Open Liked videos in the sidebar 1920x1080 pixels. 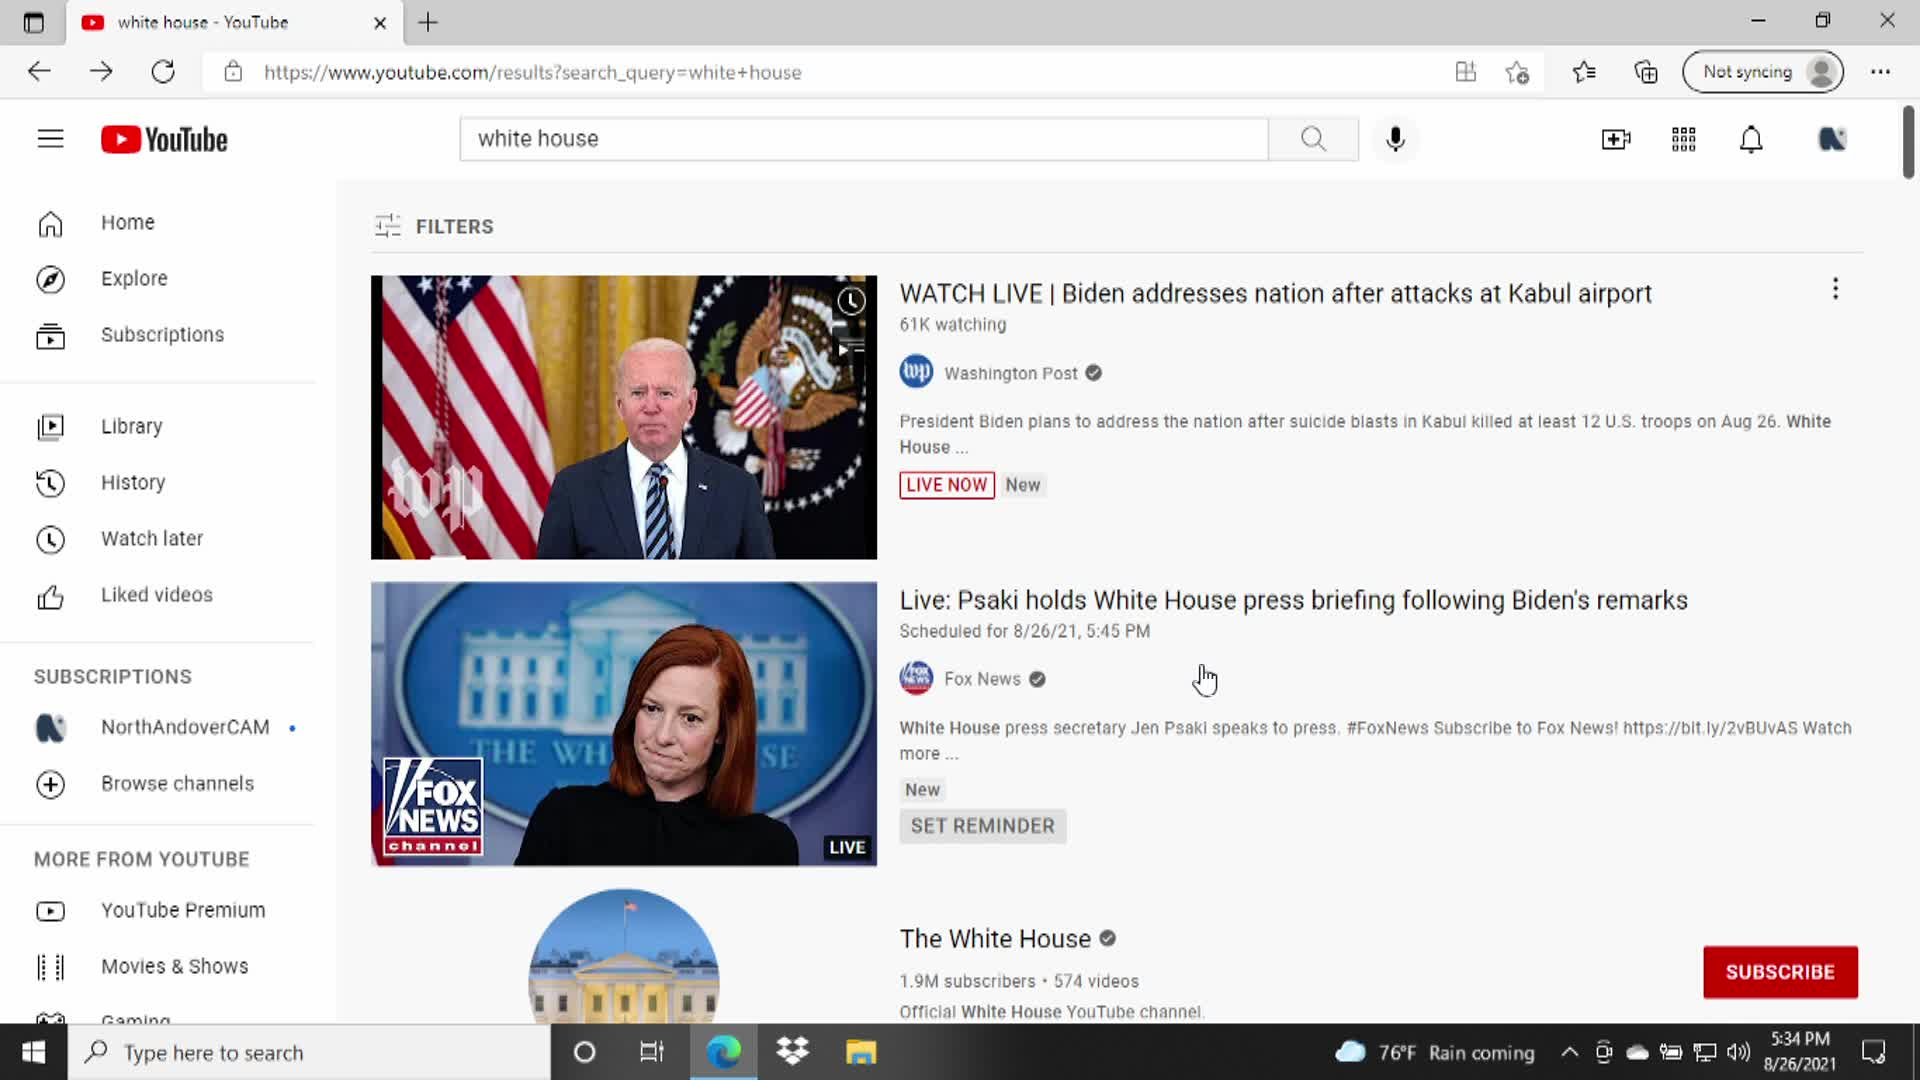click(158, 595)
